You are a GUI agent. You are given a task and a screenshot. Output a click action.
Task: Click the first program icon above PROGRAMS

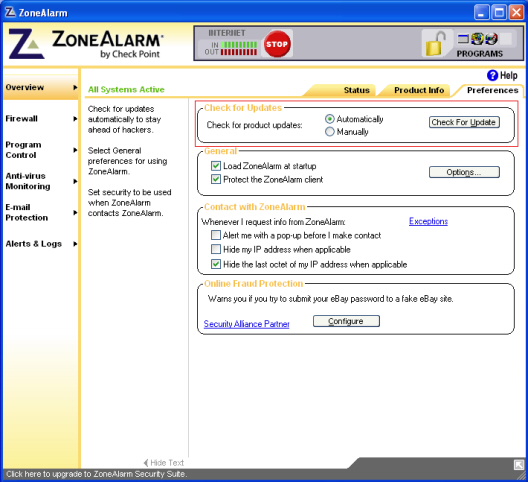(x=463, y=39)
